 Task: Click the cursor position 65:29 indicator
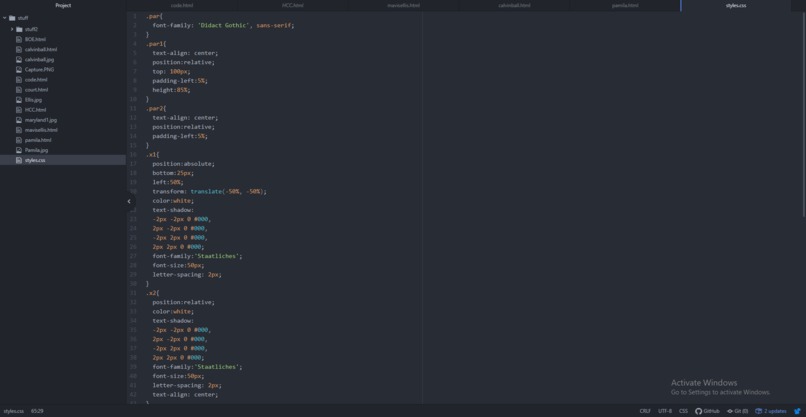coord(37,411)
